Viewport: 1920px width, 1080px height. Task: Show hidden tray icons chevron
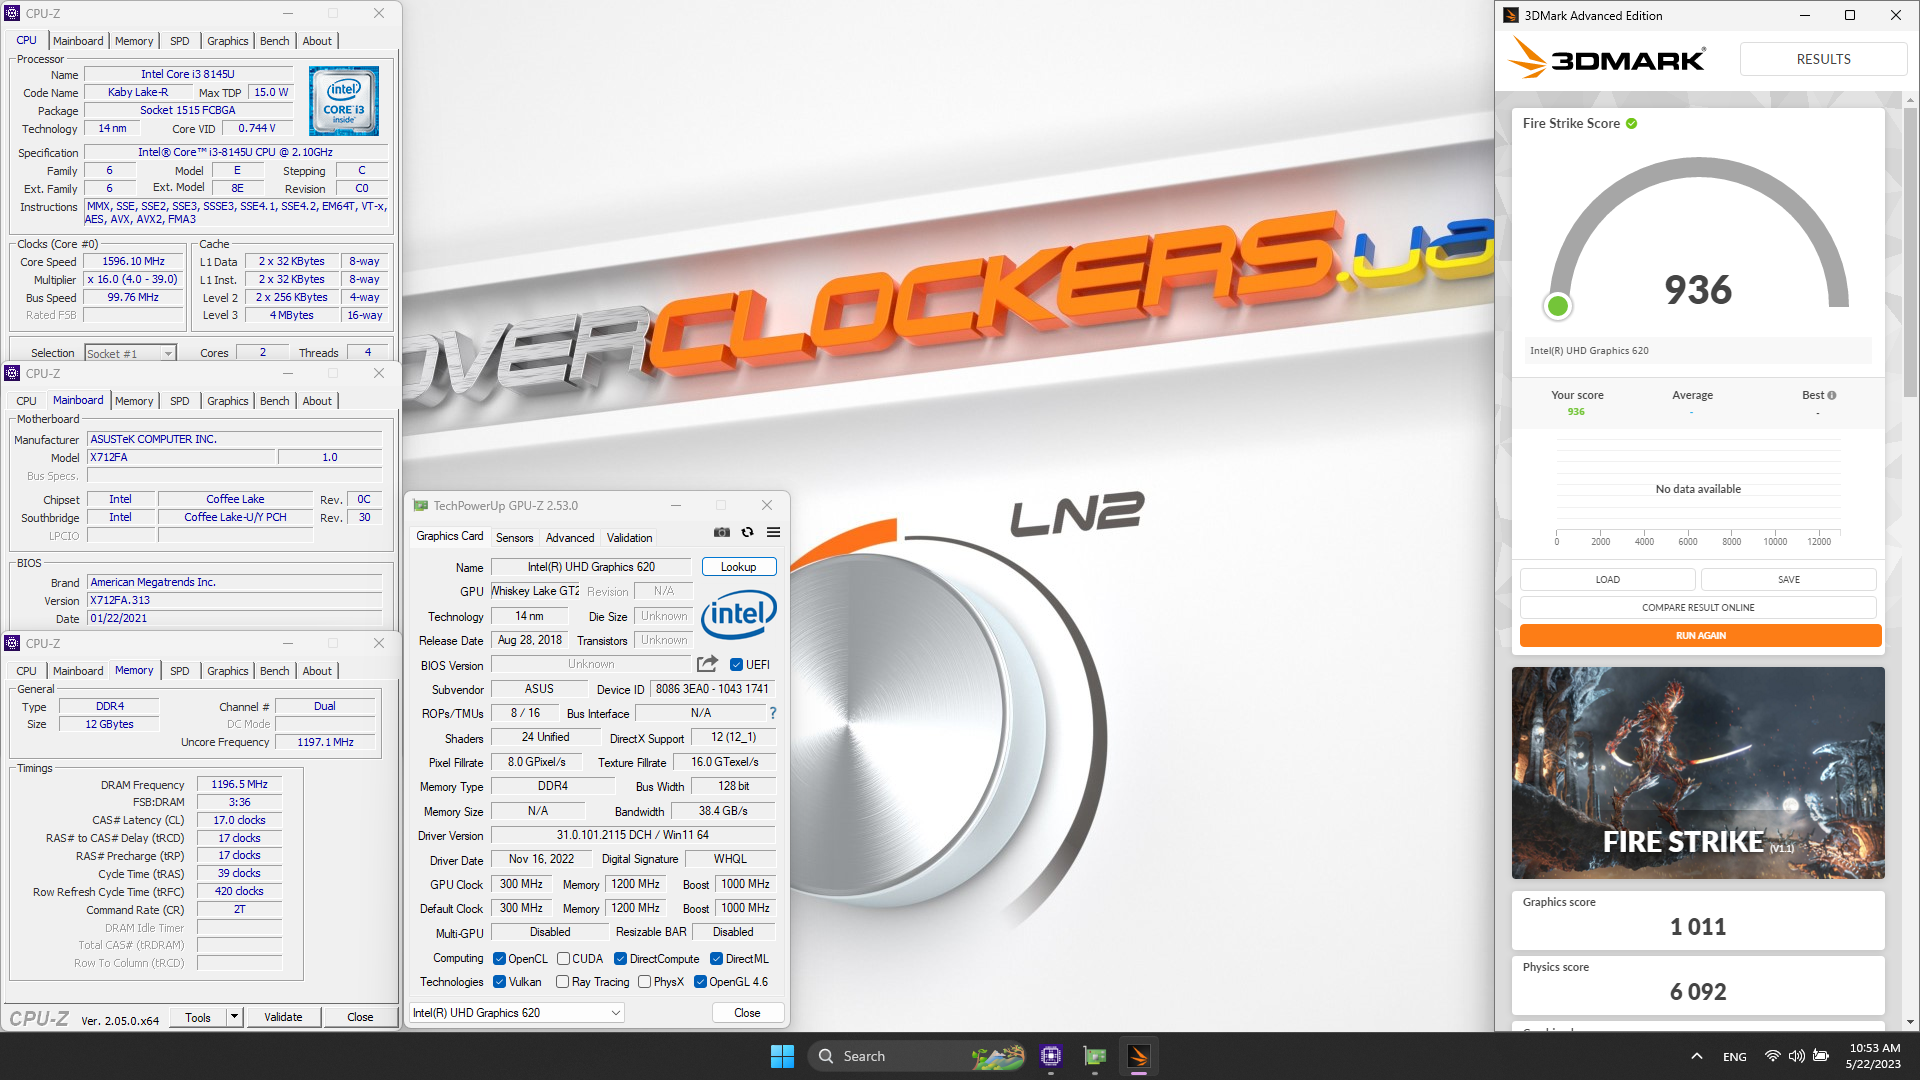pos(1697,1056)
